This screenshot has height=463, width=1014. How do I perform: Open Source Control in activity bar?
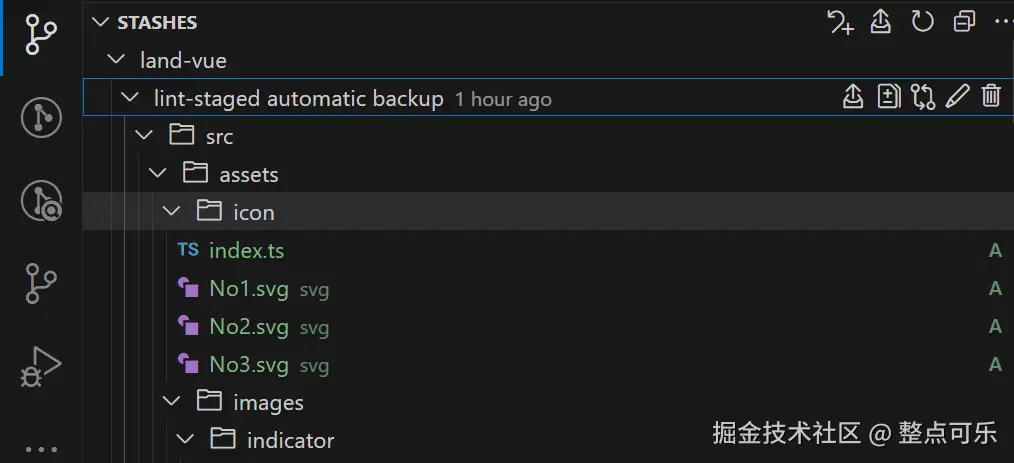(x=41, y=34)
